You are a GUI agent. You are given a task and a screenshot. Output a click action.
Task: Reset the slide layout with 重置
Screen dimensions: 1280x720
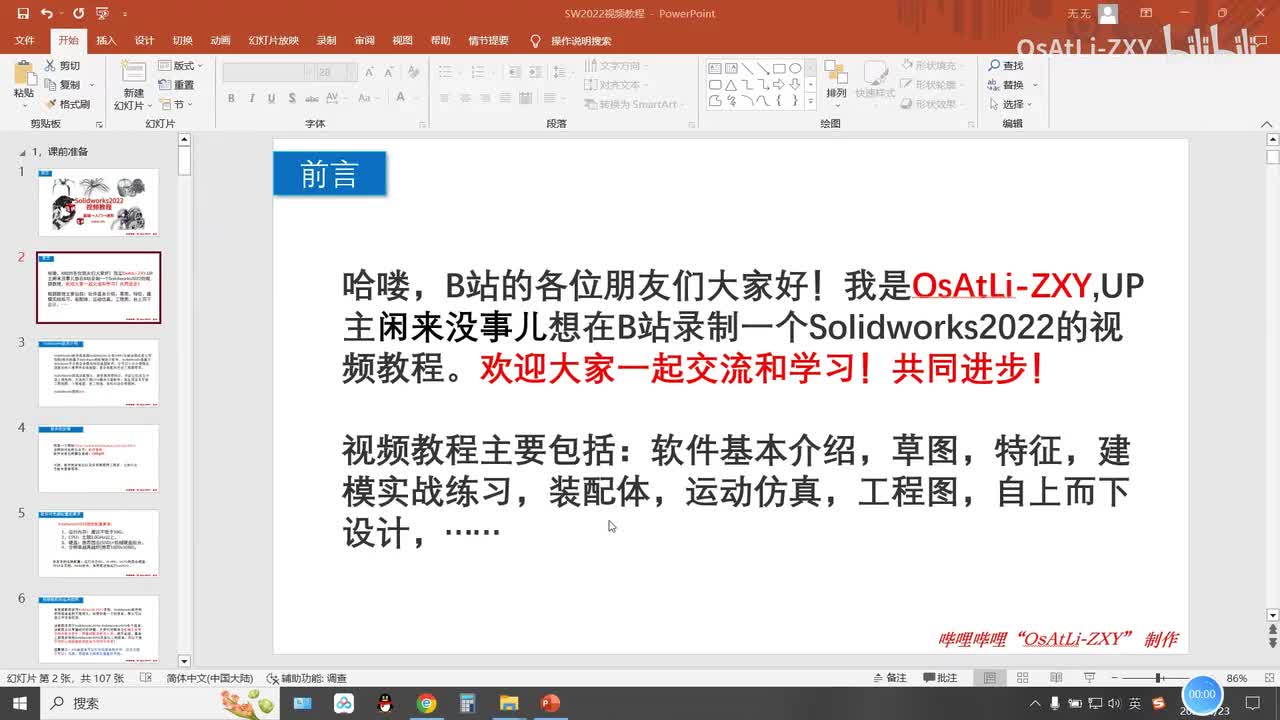click(177, 85)
